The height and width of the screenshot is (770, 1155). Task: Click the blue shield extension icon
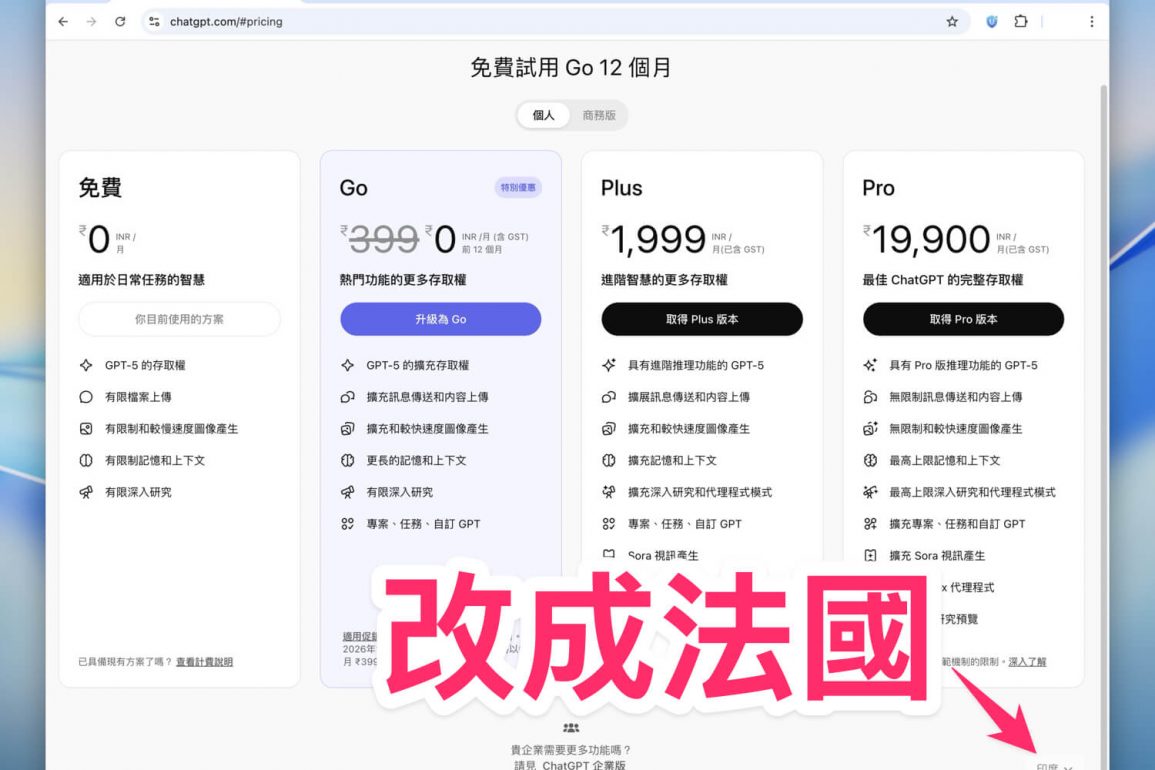click(991, 21)
